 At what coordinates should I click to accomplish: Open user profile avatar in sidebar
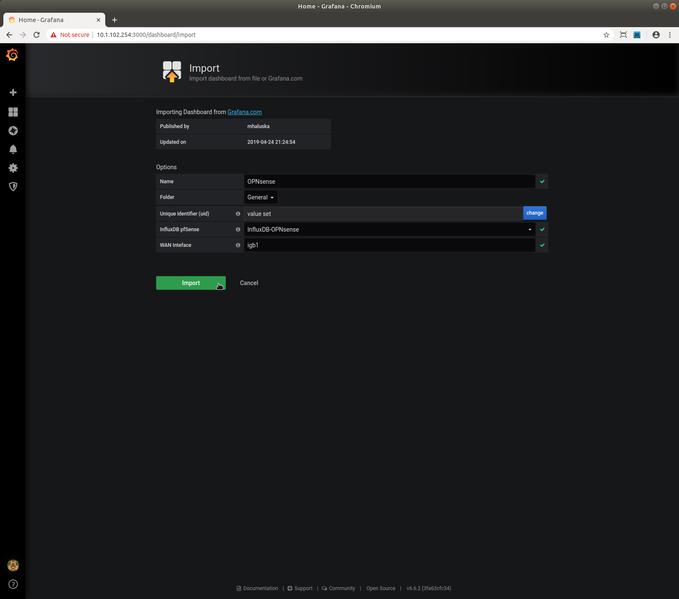[x=13, y=565]
